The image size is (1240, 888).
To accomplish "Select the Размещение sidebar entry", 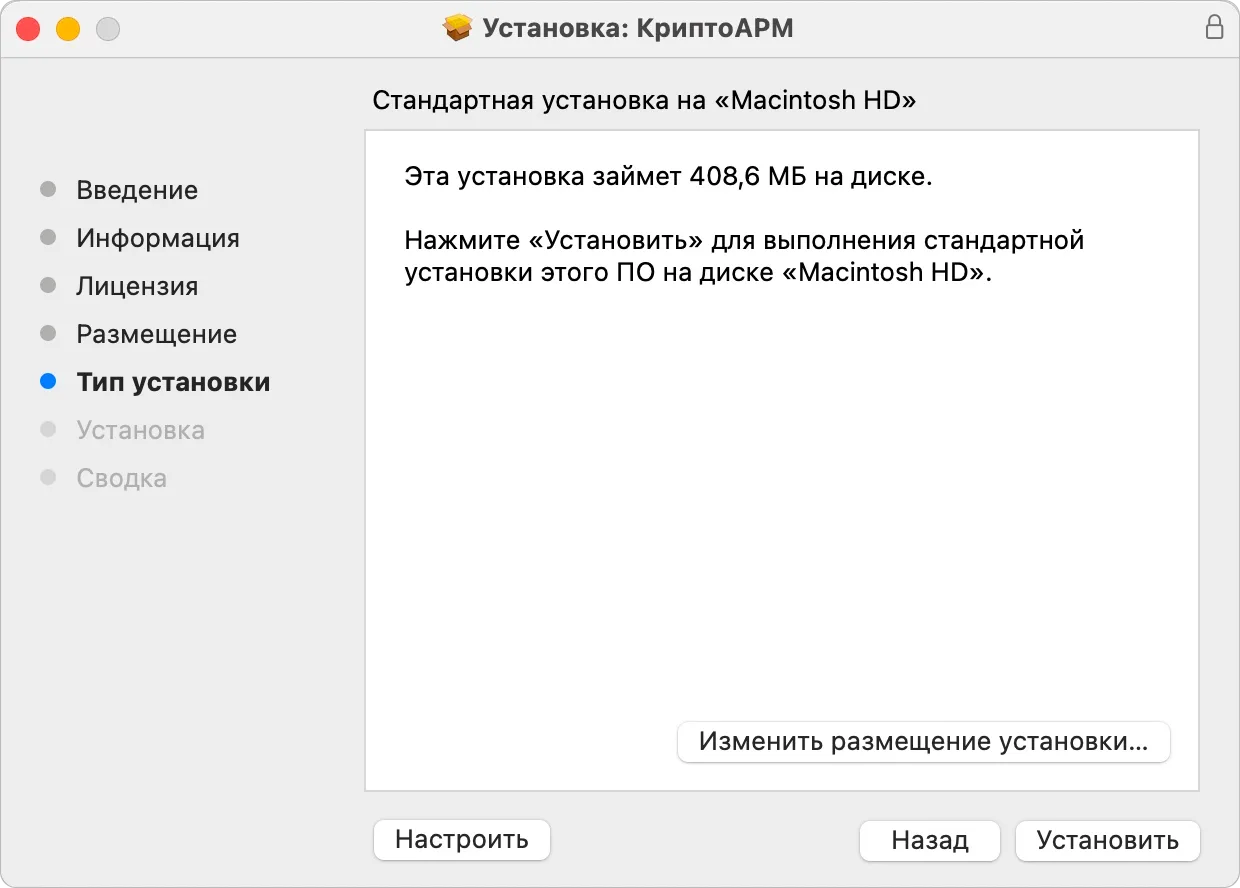I will 157,333.
